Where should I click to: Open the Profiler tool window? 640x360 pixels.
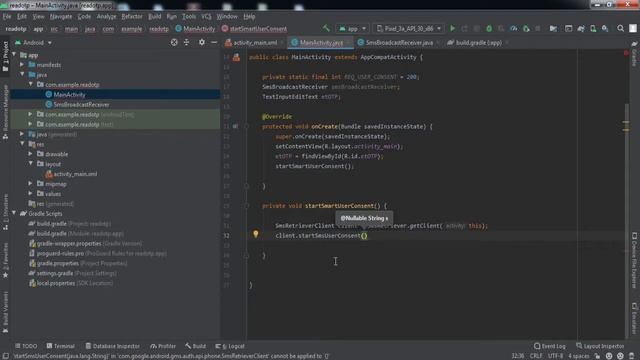(x=162, y=346)
